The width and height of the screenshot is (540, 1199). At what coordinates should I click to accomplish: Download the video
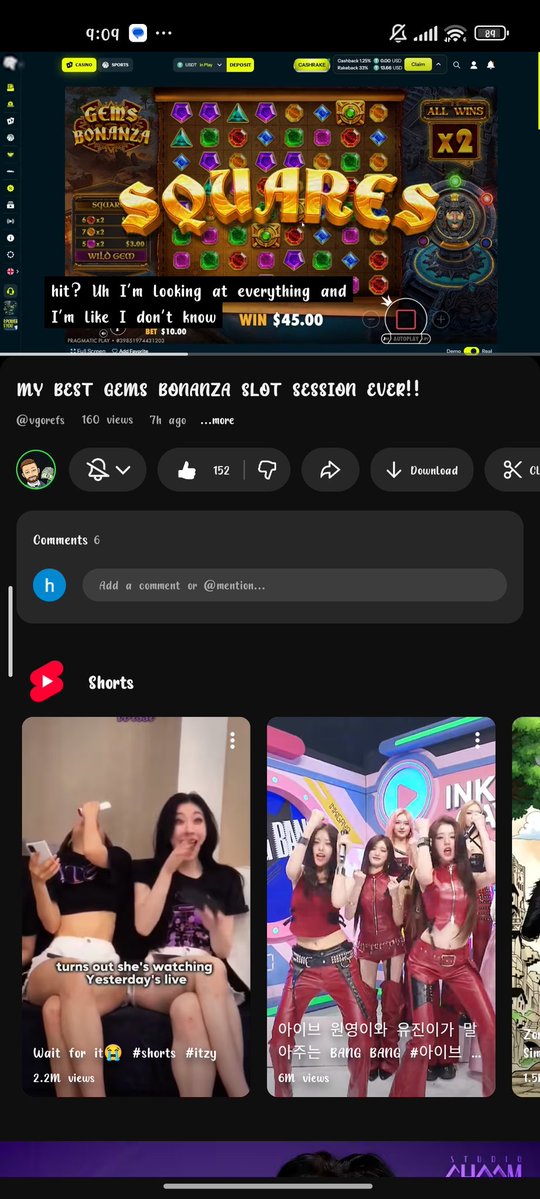coord(421,470)
